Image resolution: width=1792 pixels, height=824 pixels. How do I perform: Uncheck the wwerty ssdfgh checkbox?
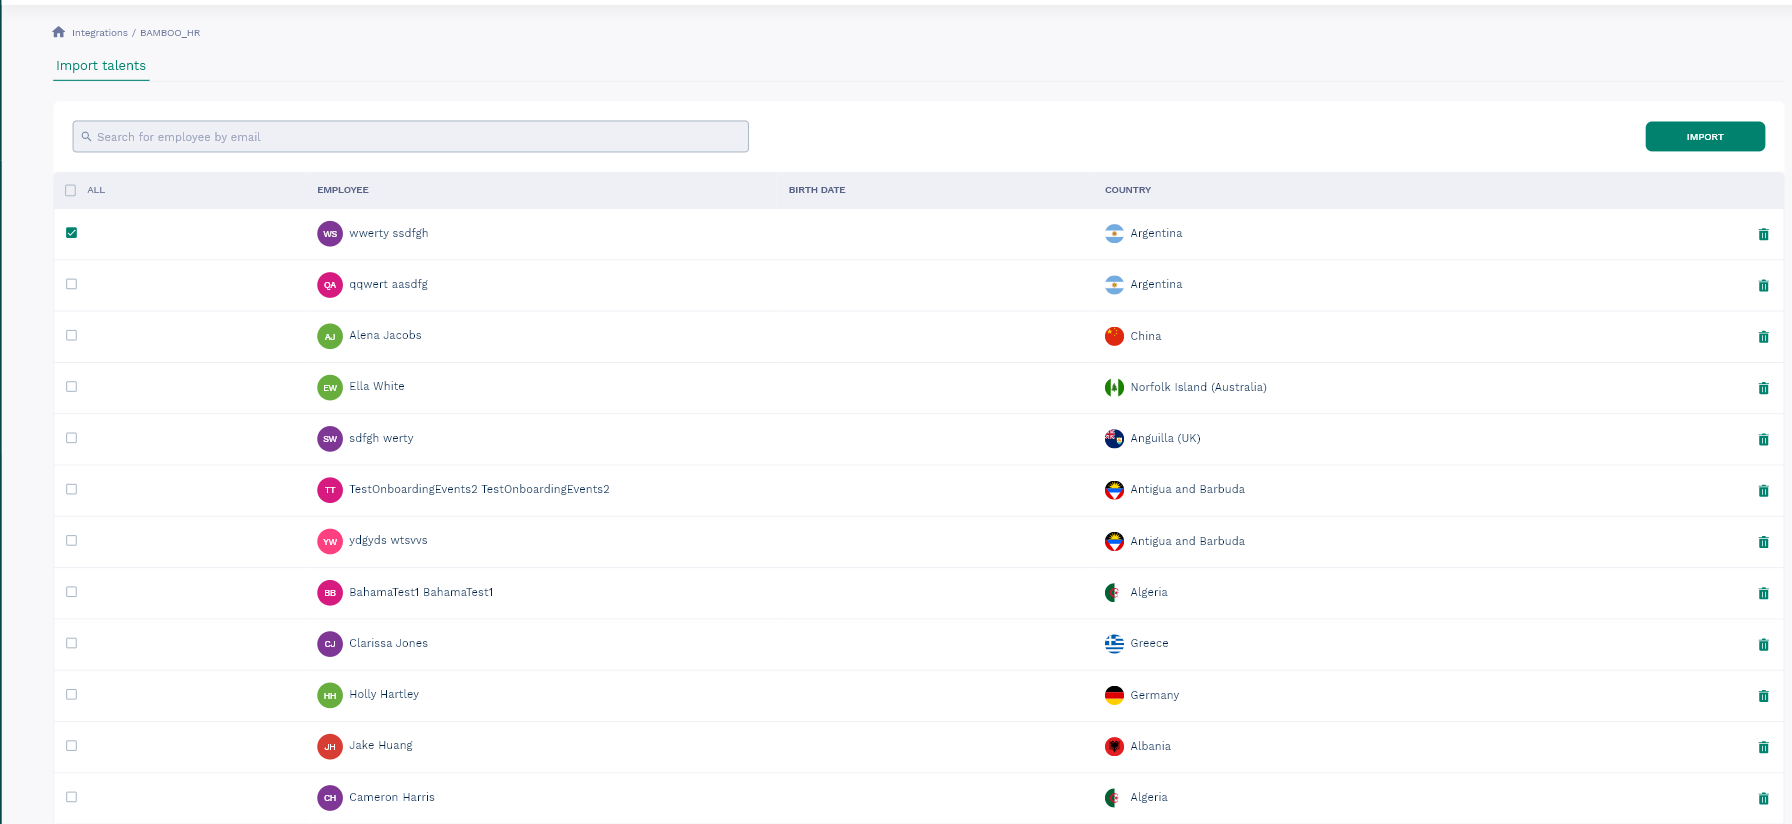[71, 233]
